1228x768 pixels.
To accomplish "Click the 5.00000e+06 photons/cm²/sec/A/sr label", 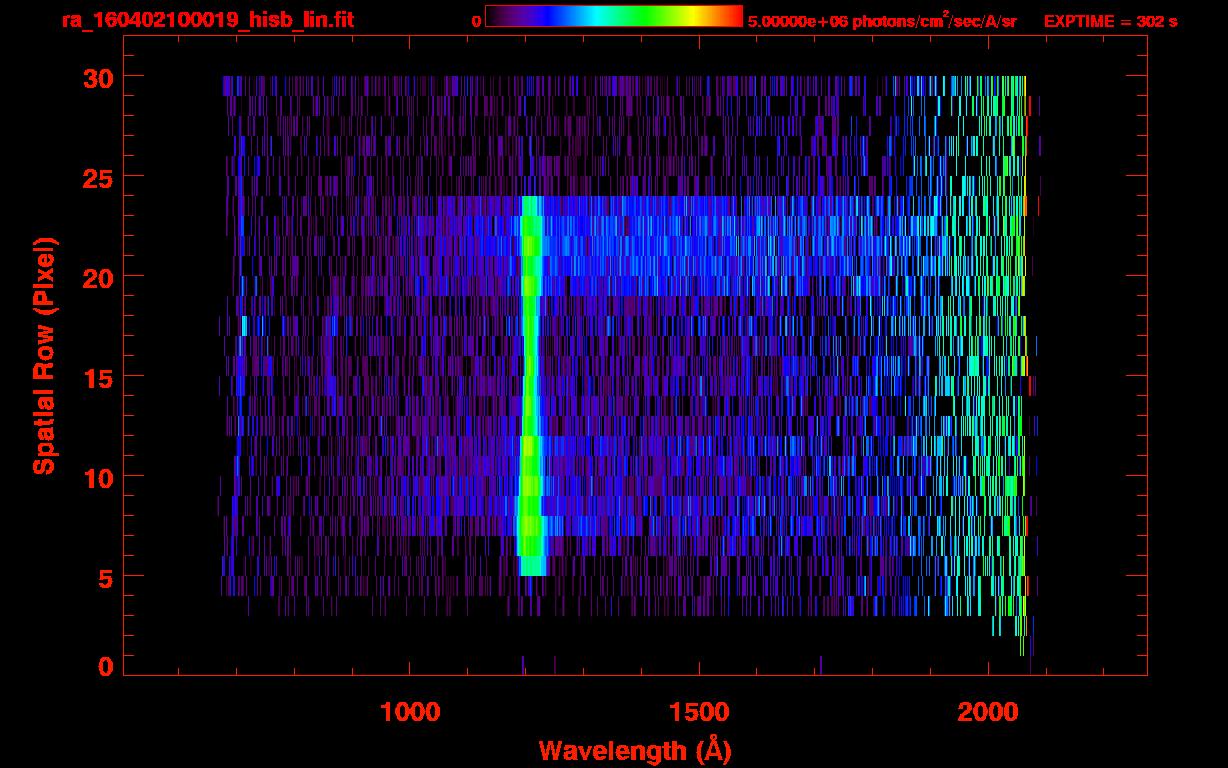I will (x=882, y=20).
